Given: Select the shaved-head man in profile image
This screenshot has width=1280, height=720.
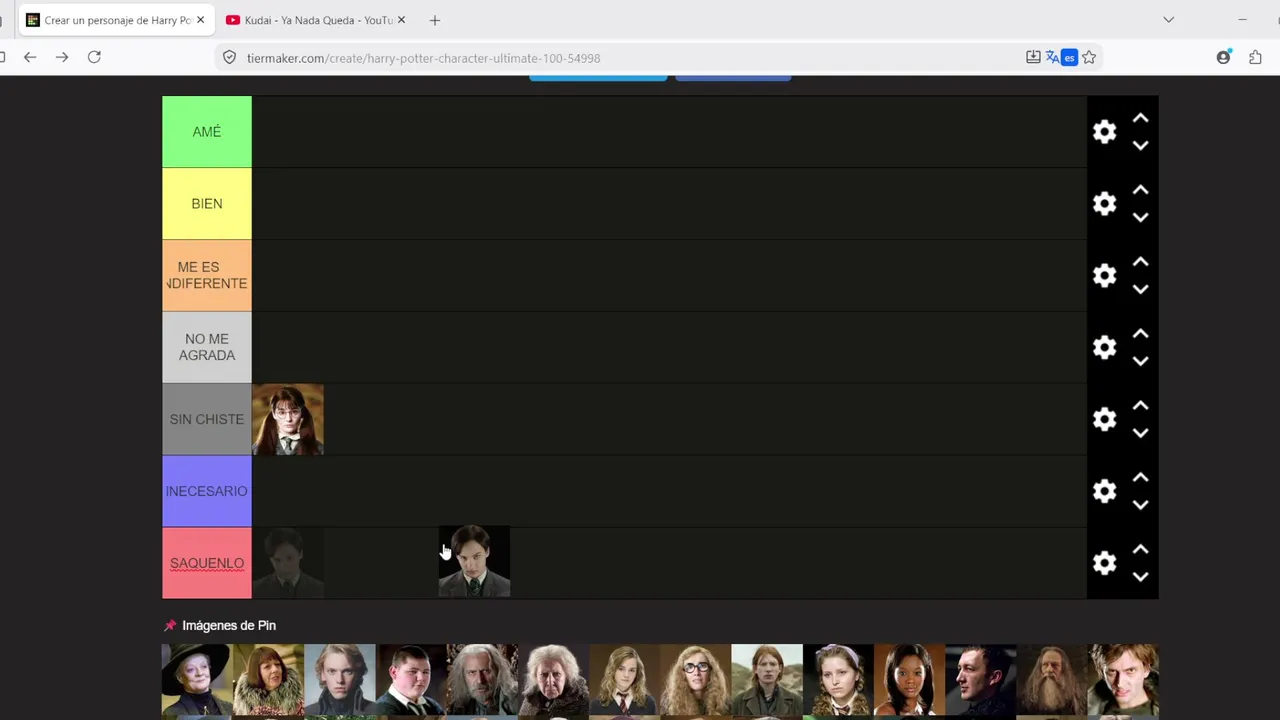Looking at the screenshot, I should (980, 681).
